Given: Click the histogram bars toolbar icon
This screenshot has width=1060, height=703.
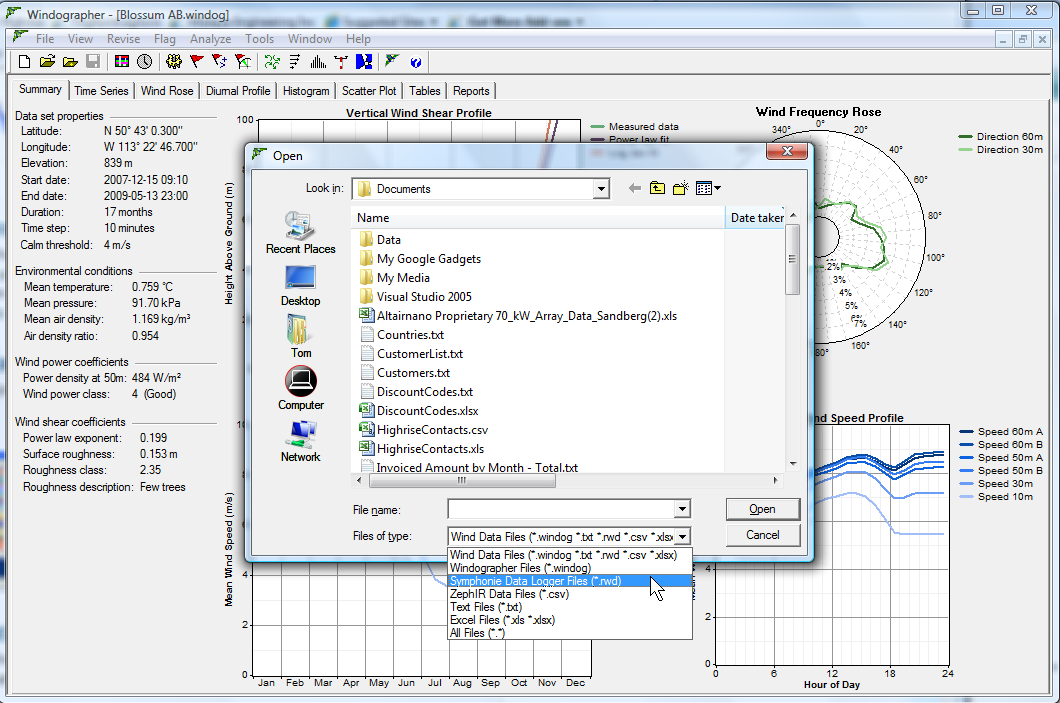Looking at the screenshot, I should [318, 62].
